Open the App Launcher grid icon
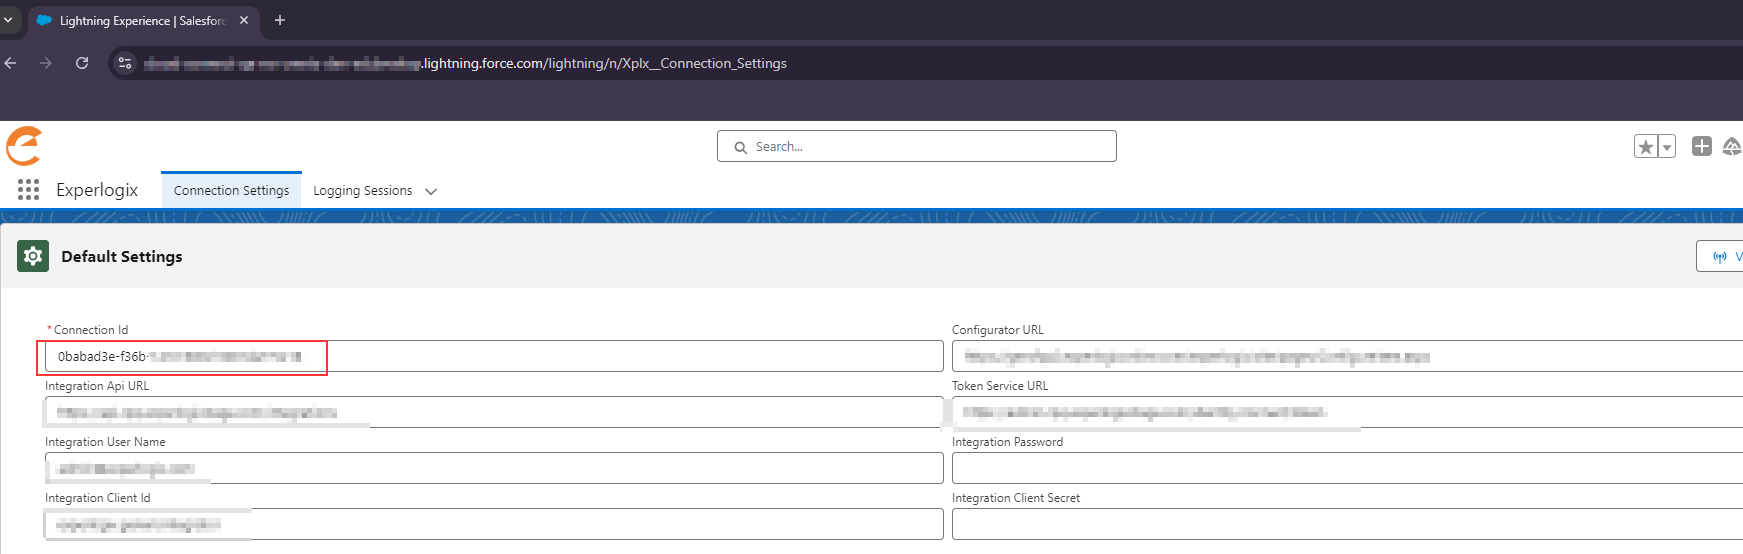The height and width of the screenshot is (554, 1743). (28, 190)
